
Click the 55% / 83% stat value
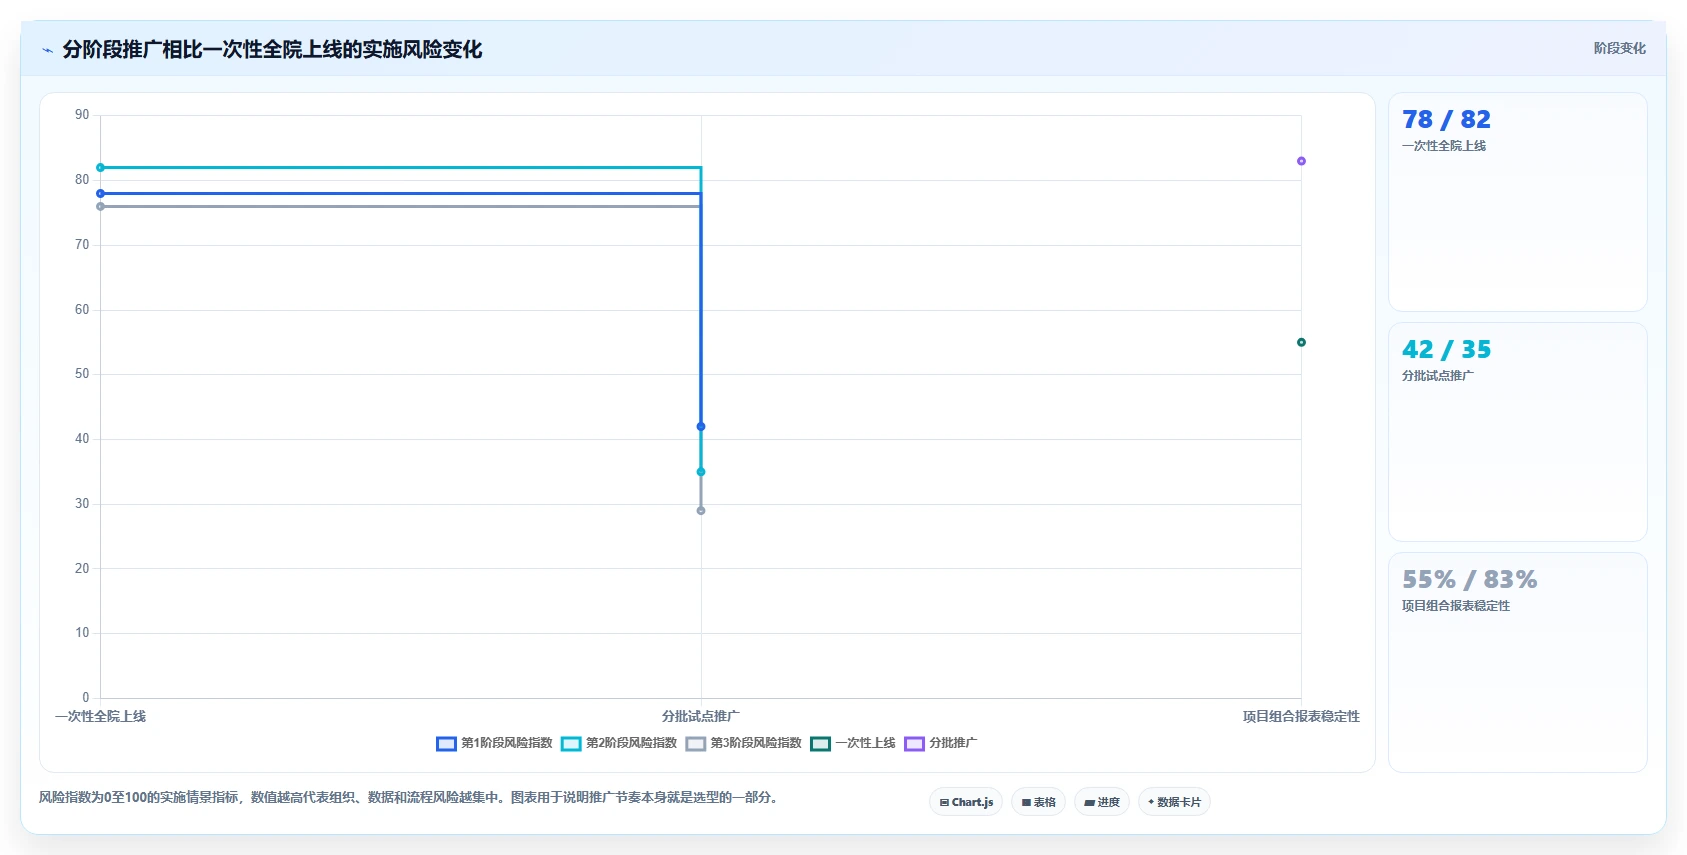click(x=1470, y=580)
